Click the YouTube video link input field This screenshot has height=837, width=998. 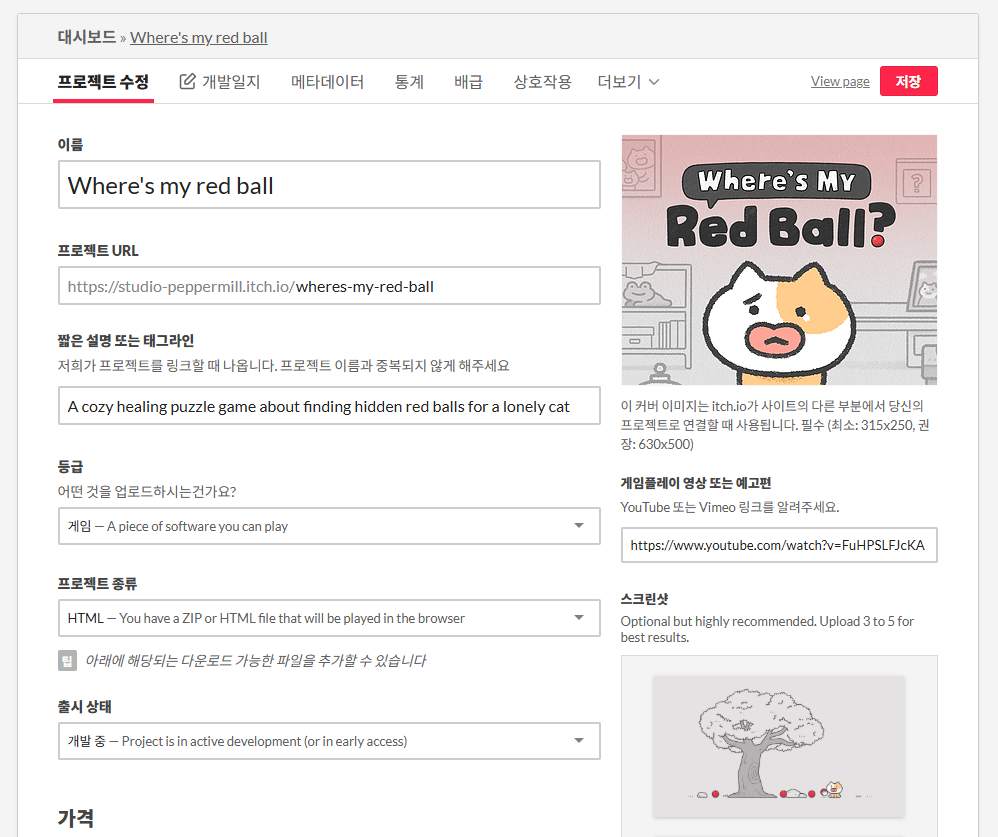779,545
